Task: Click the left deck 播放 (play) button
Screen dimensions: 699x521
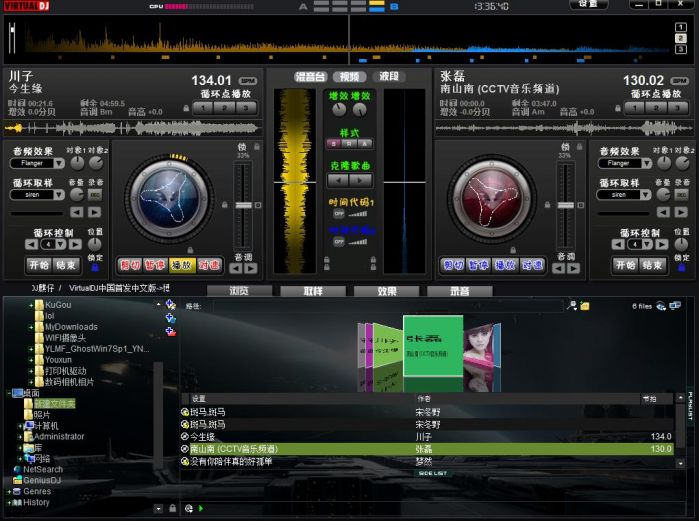Action: pyautogui.click(x=182, y=265)
